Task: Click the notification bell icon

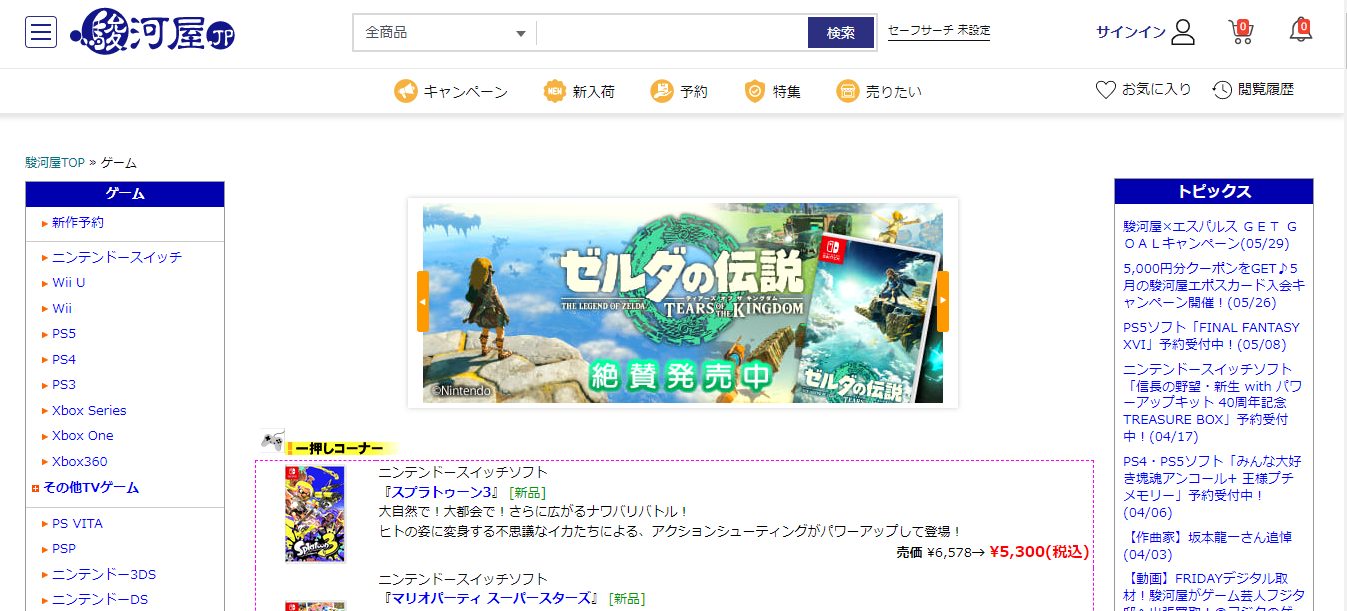Action: [x=1300, y=31]
